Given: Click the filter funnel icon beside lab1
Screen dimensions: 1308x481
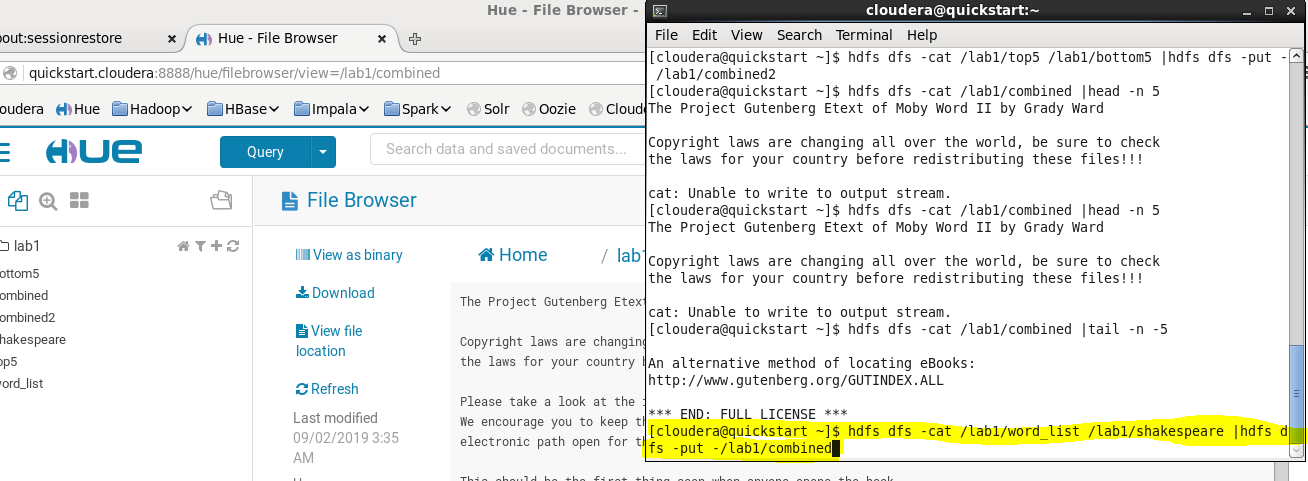Looking at the screenshot, I should 200,246.
